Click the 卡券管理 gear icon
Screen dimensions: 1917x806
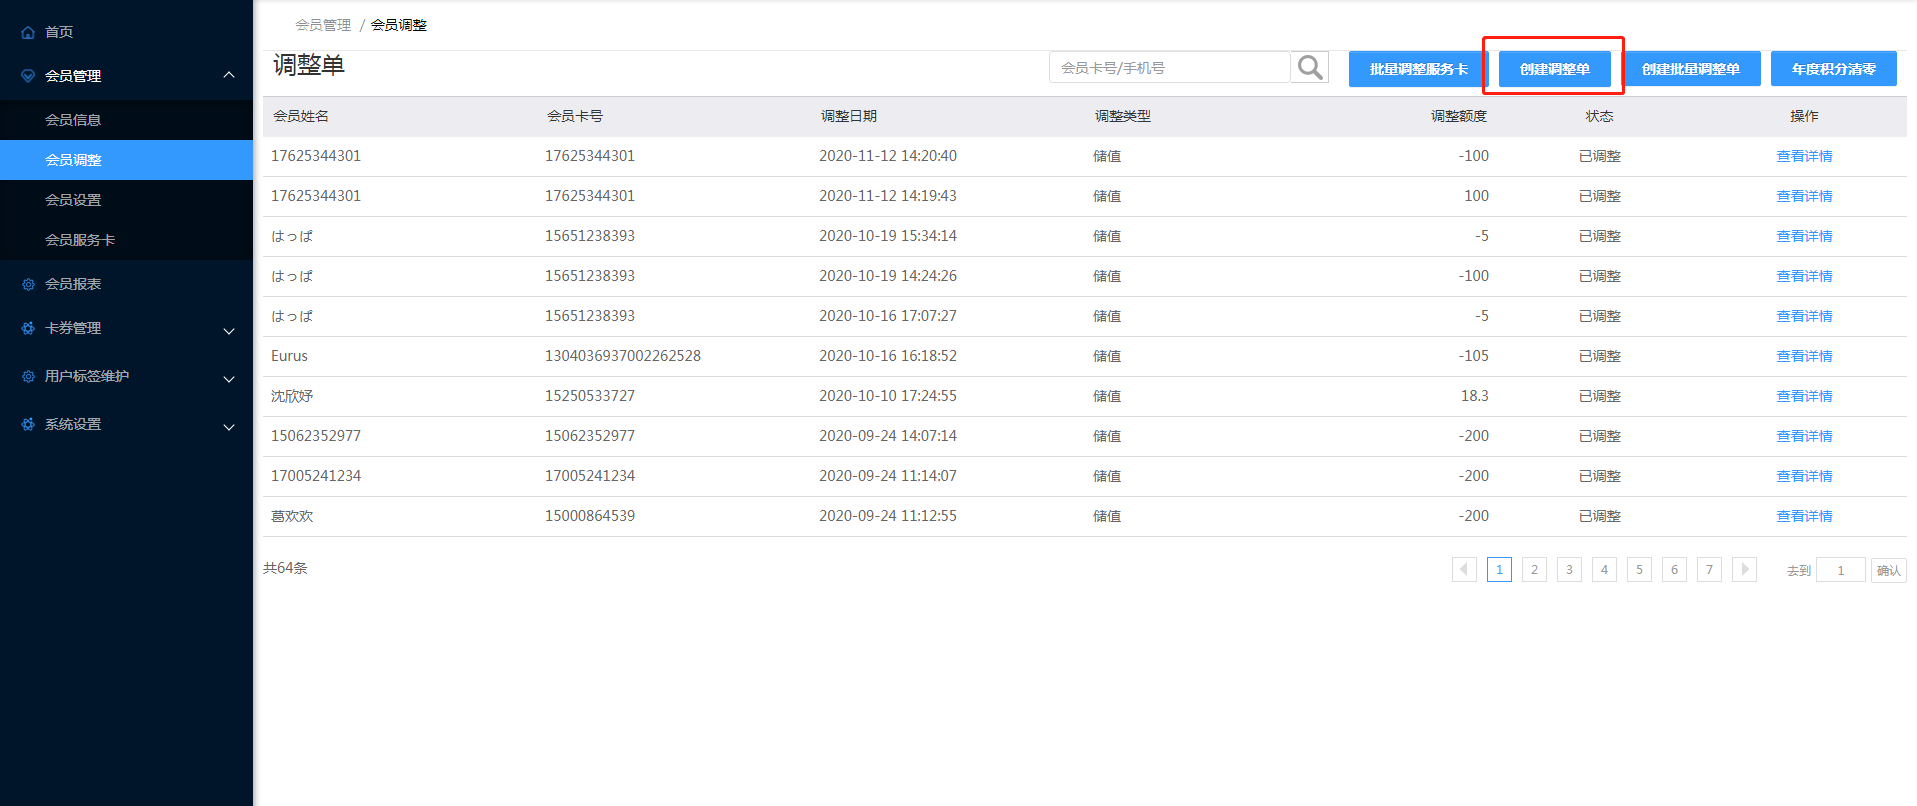point(28,328)
